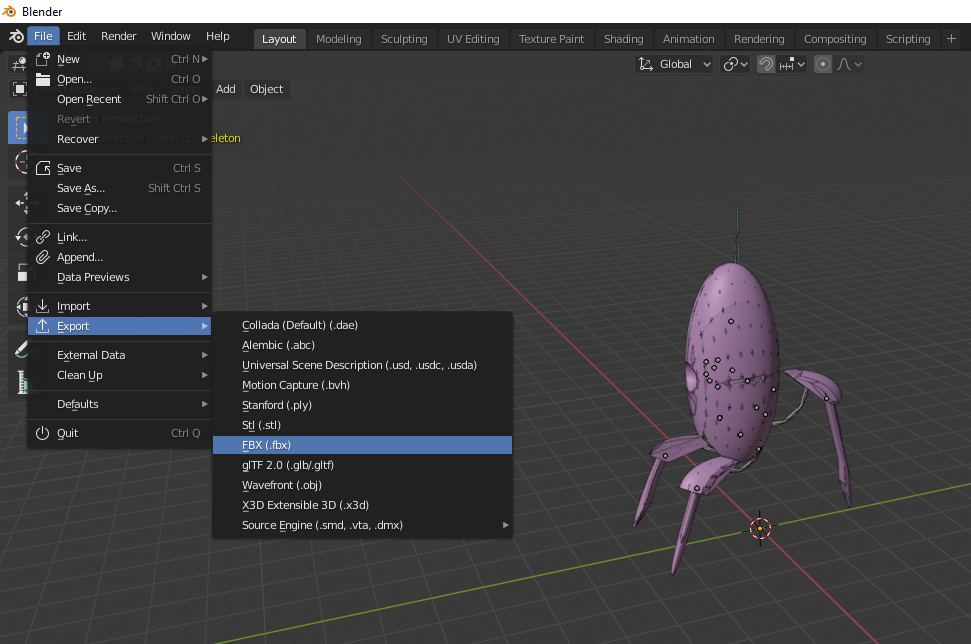Open the pivot point selector icon
Image resolution: width=971 pixels, height=644 pixels.
click(x=735, y=64)
